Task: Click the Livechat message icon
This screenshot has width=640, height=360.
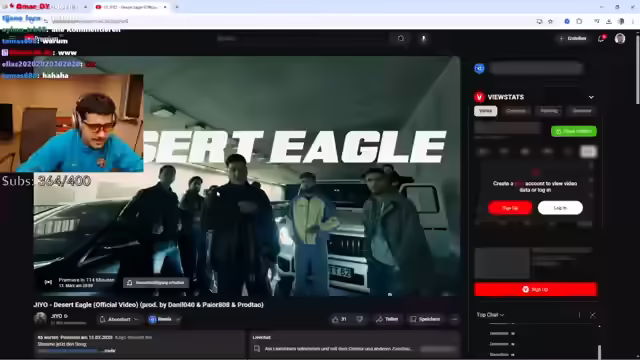Action: [257, 348]
